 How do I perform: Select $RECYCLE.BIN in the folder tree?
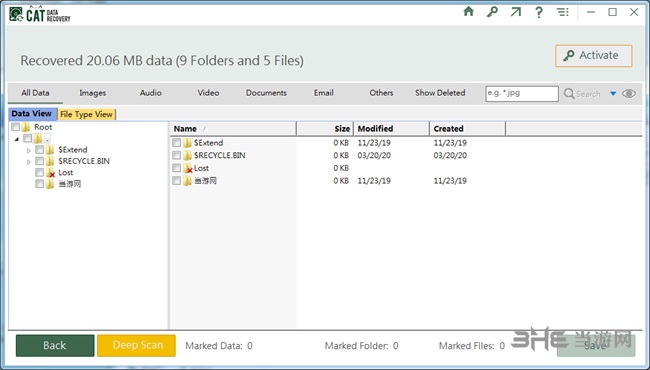click(x=84, y=161)
